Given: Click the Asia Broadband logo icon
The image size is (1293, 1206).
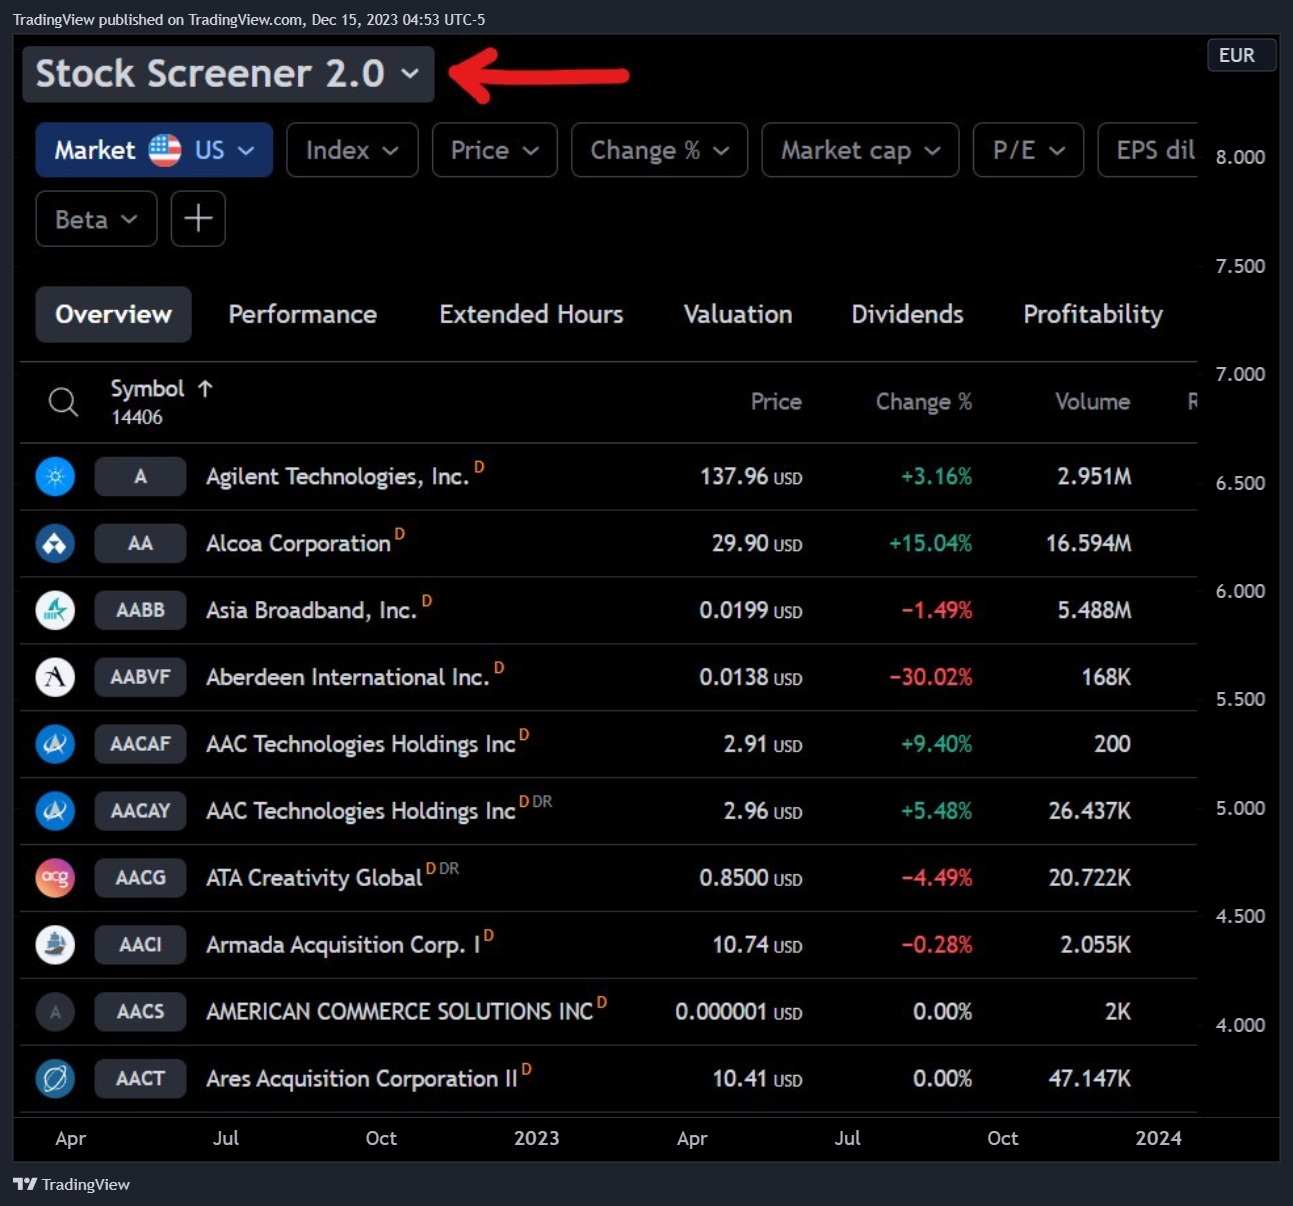Looking at the screenshot, I should point(55,610).
